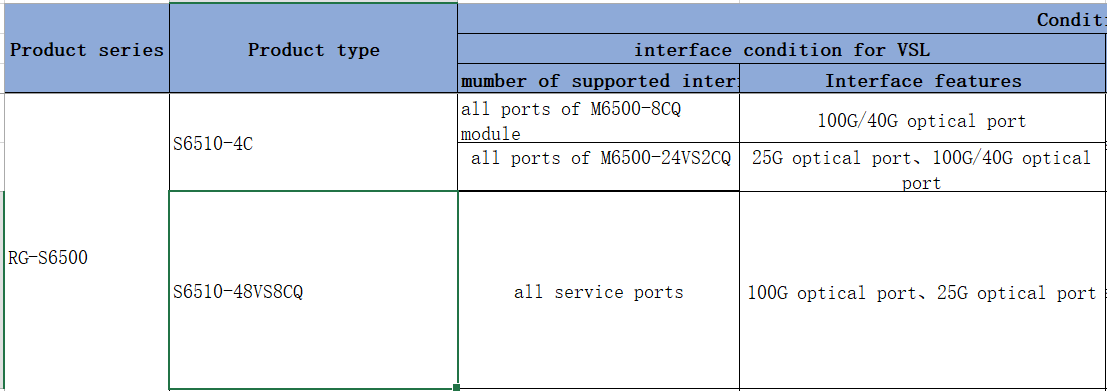
Task: Select the S6510-4C product cell
Action: point(313,143)
